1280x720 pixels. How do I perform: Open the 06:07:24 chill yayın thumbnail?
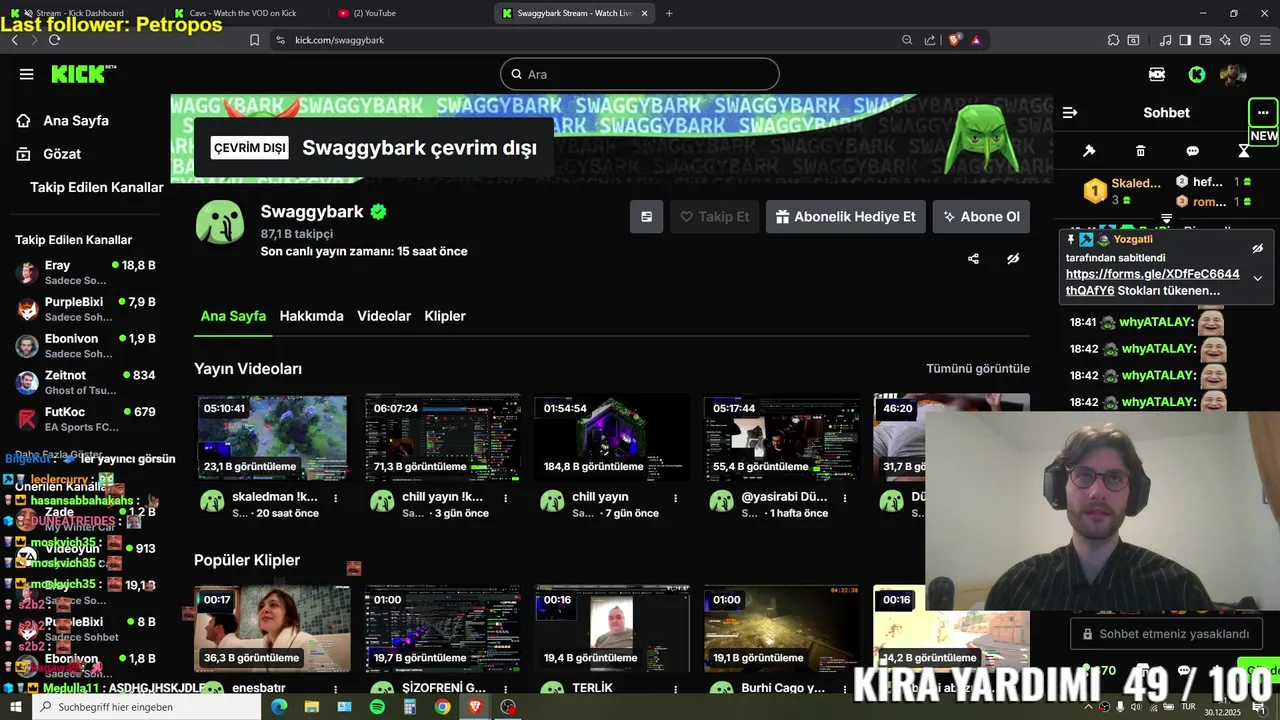click(442, 437)
